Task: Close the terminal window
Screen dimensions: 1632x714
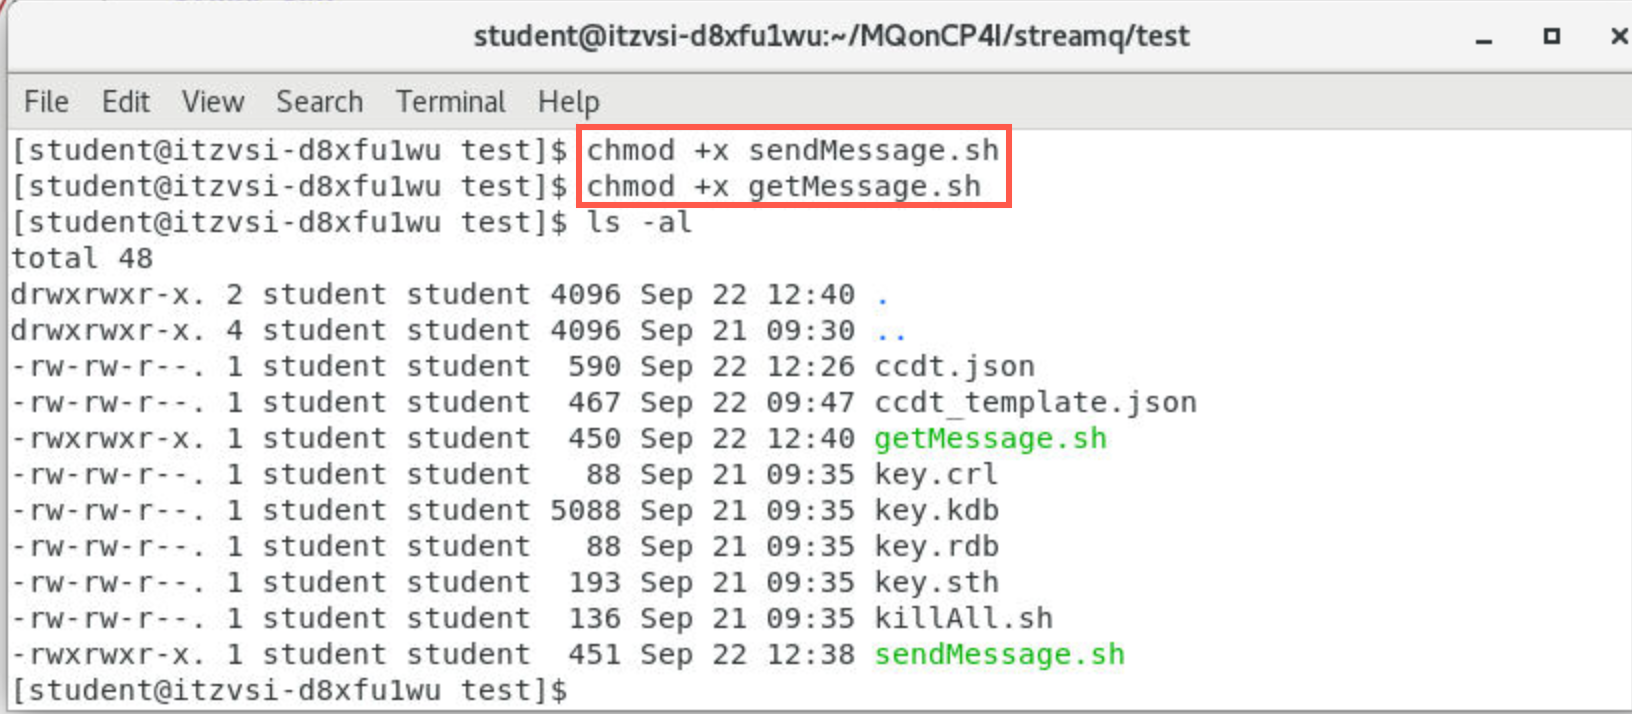Action: click(1619, 36)
